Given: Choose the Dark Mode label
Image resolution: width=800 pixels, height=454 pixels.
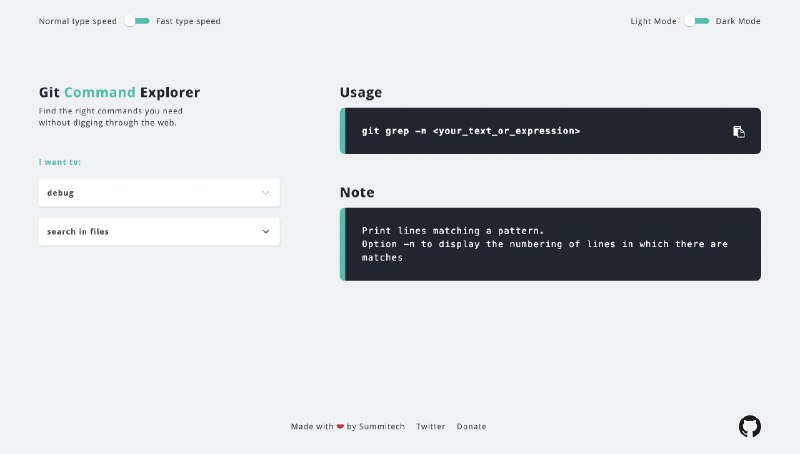Looking at the screenshot, I should click(x=738, y=21).
